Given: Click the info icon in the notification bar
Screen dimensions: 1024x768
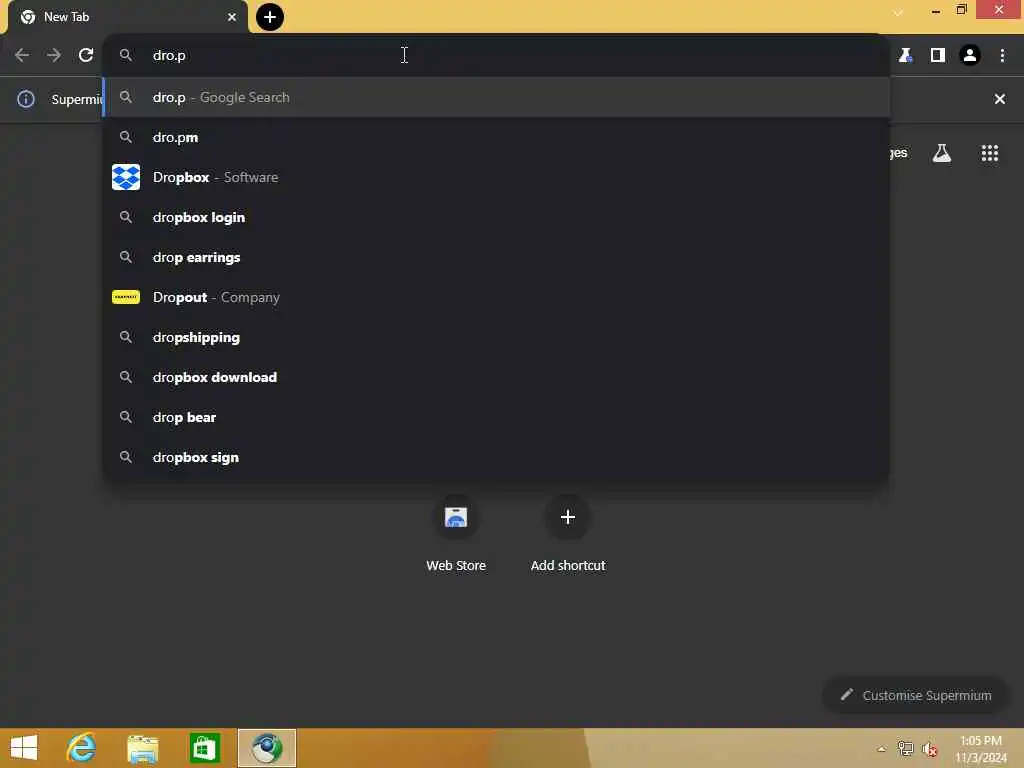Looking at the screenshot, I should (x=25, y=99).
